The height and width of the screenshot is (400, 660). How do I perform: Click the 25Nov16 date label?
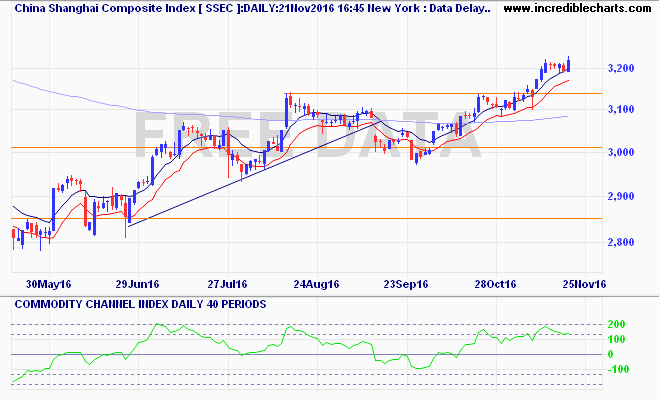(584, 284)
